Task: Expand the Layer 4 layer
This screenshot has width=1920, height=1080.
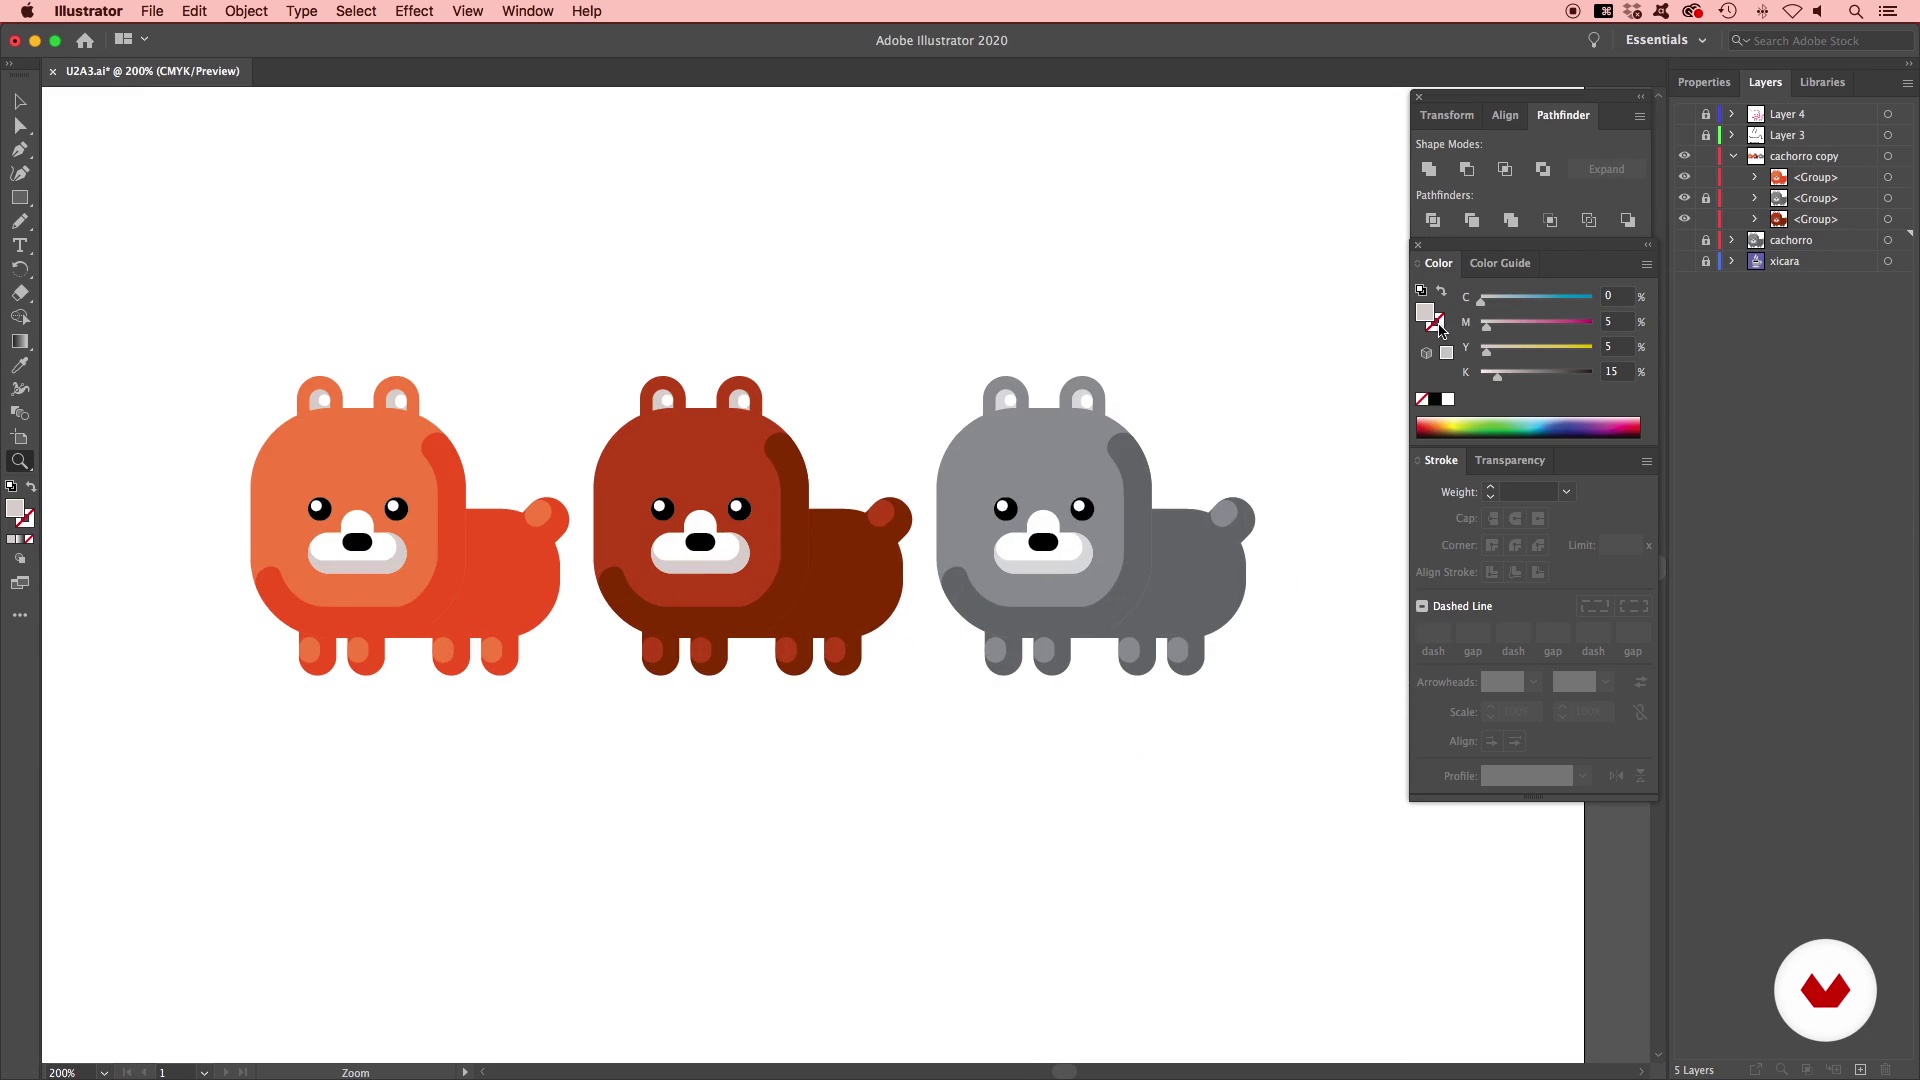Action: [1732, 114]
